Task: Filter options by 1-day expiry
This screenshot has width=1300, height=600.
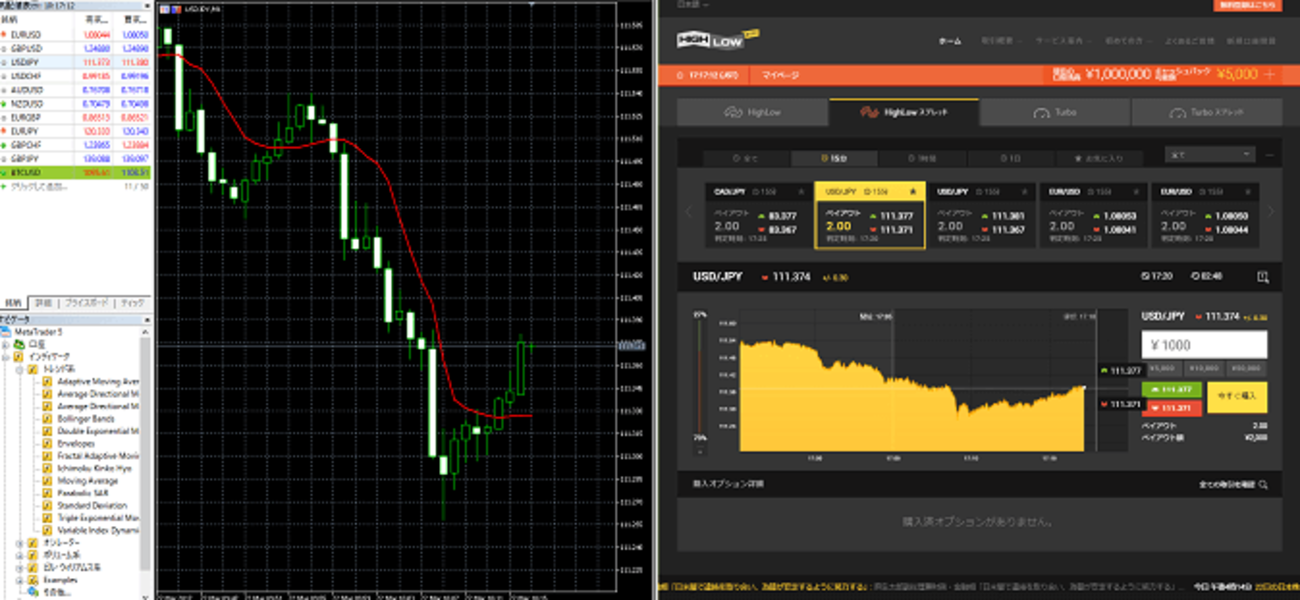Action: click(x=1010, y=157)
